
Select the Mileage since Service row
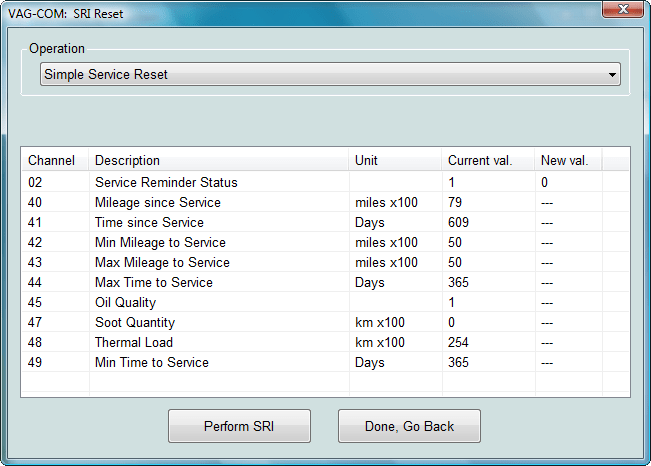325,202
